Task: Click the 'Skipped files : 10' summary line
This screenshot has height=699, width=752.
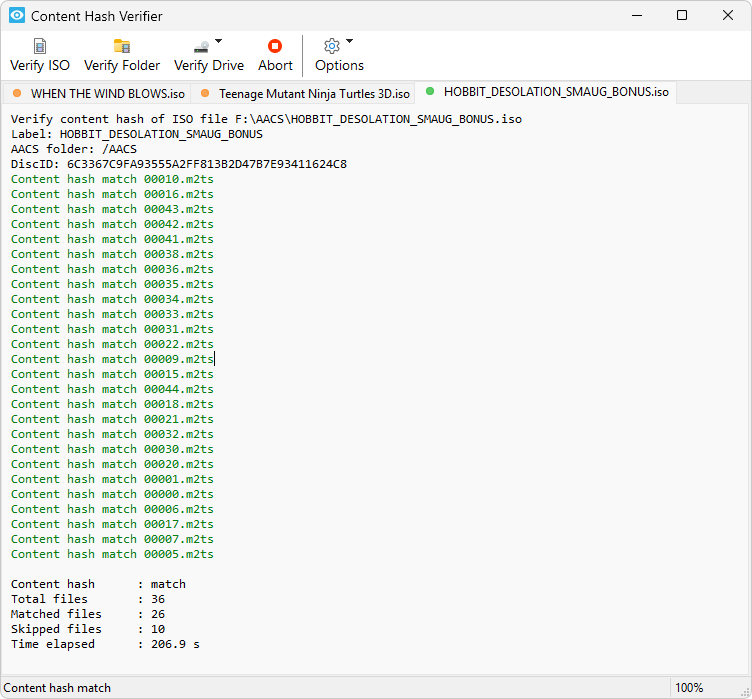Action: click(88, 628)
